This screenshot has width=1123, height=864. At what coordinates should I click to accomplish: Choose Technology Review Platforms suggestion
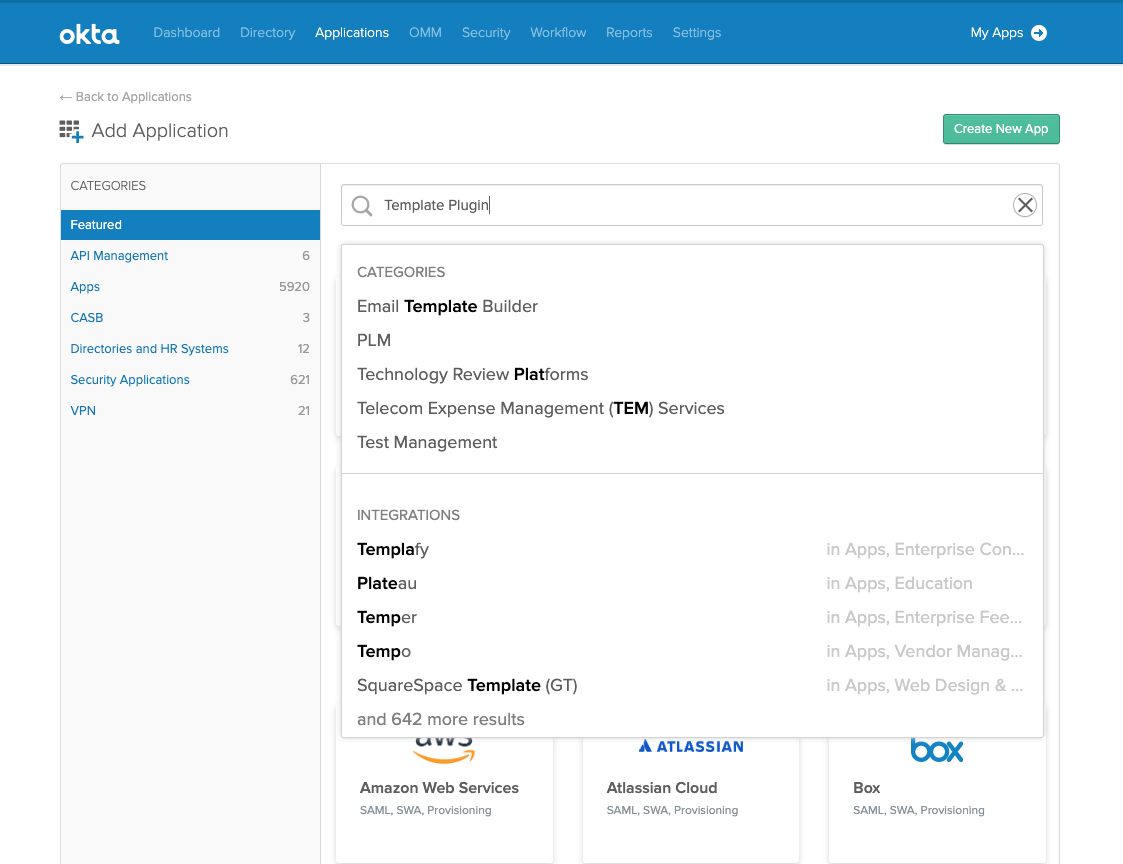tap(472, 375)
